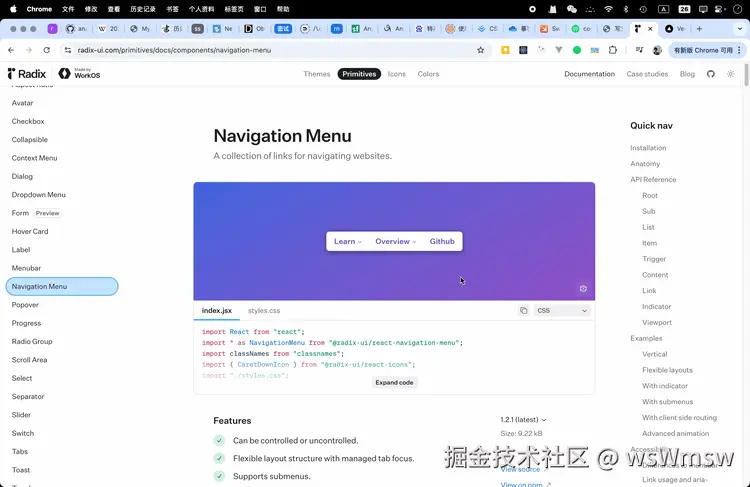Open the WeChat menu bar icon
The image size is (750, 487).
[x=572, y=9]
